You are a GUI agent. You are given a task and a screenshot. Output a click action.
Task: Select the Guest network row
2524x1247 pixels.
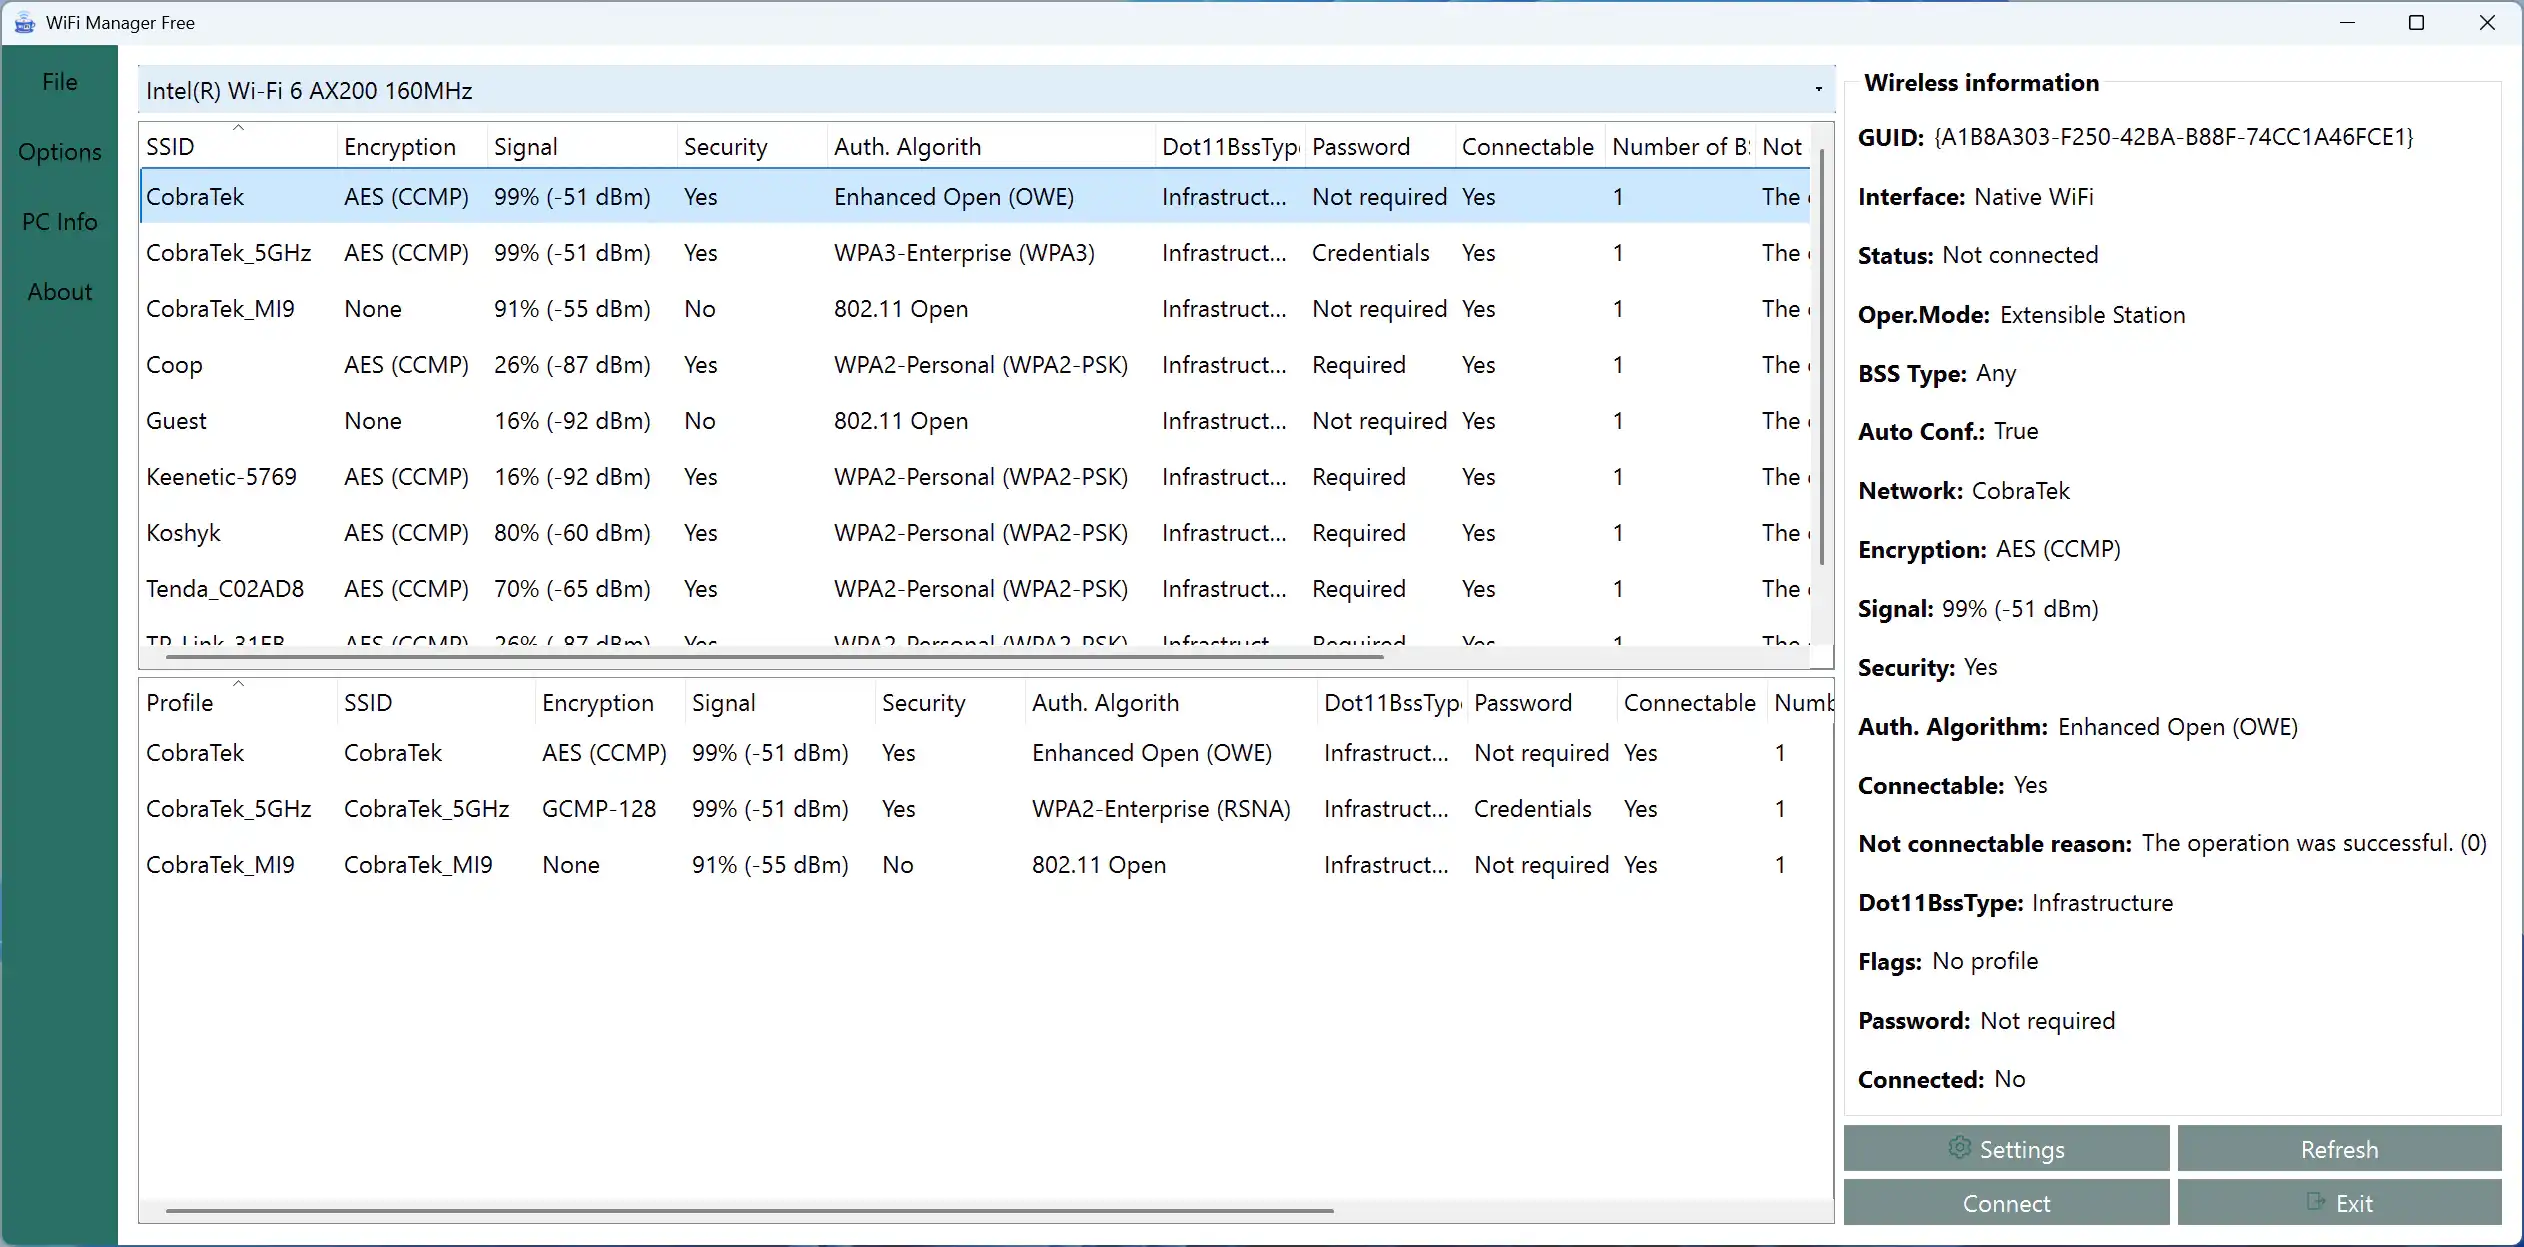coord(177,421)
